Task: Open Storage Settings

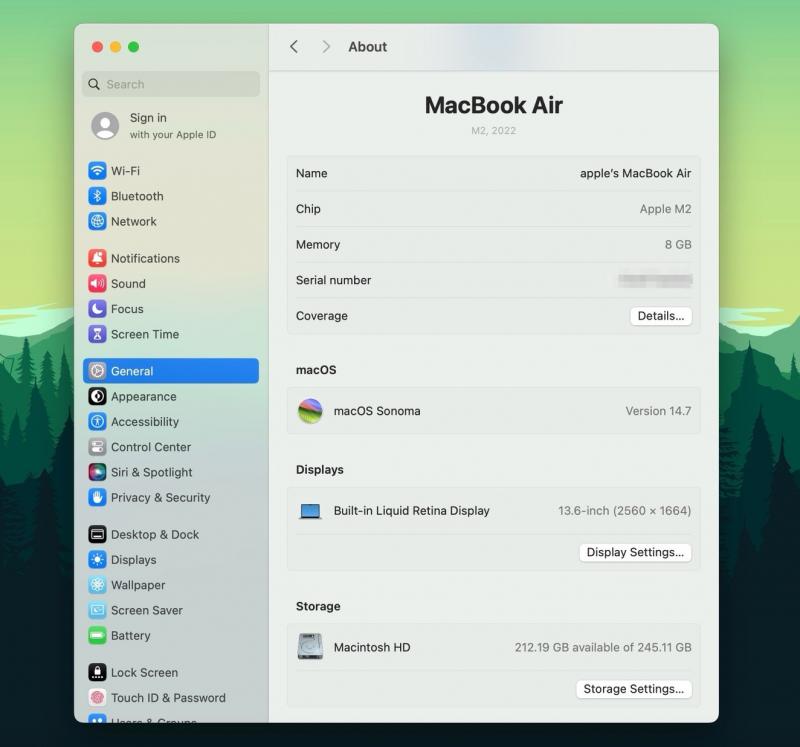Action: tap(634, 689)
